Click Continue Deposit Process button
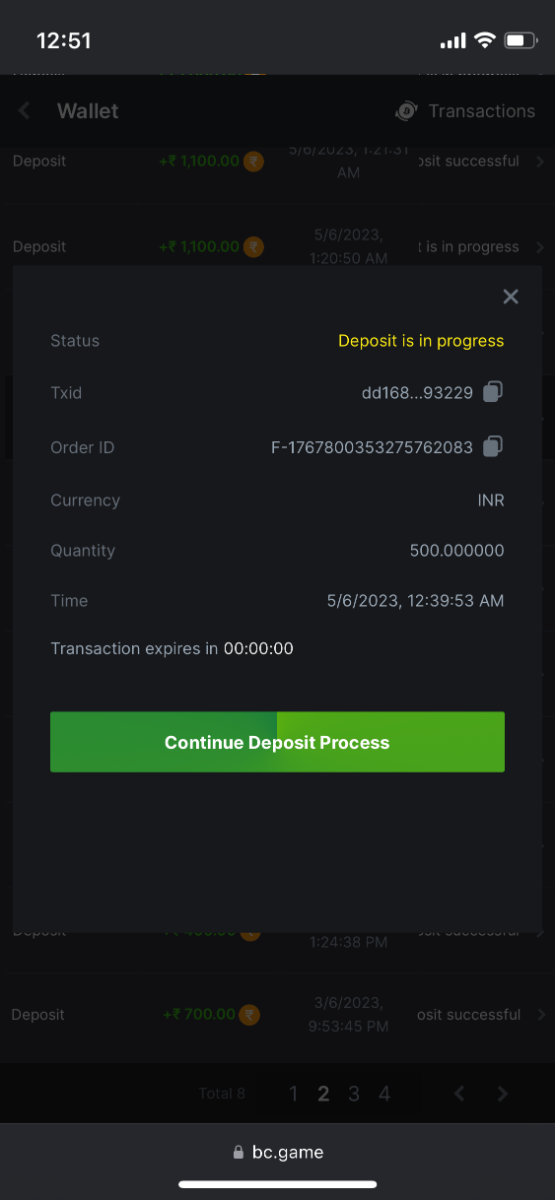 click(x=277, y=742)
